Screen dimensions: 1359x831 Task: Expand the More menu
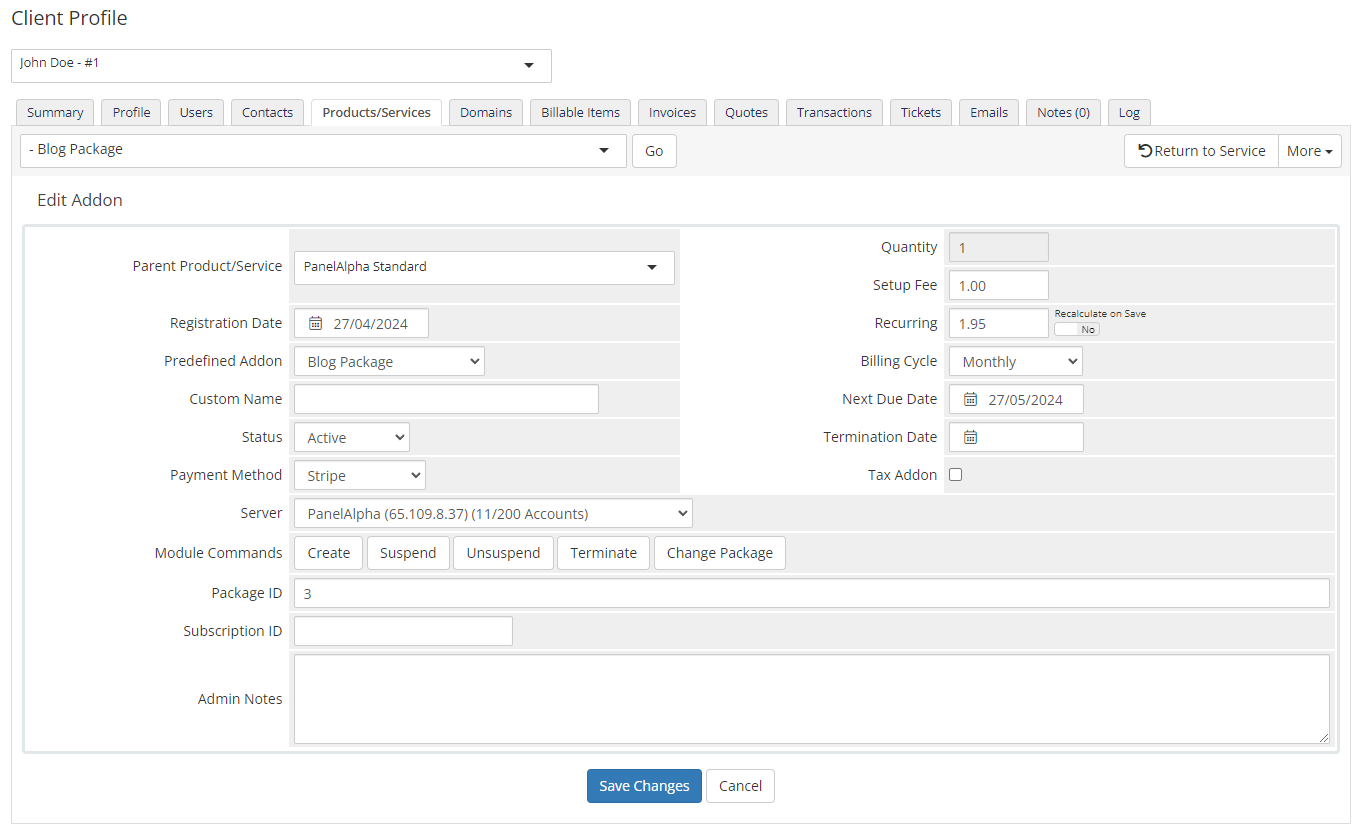[1309, 150]
